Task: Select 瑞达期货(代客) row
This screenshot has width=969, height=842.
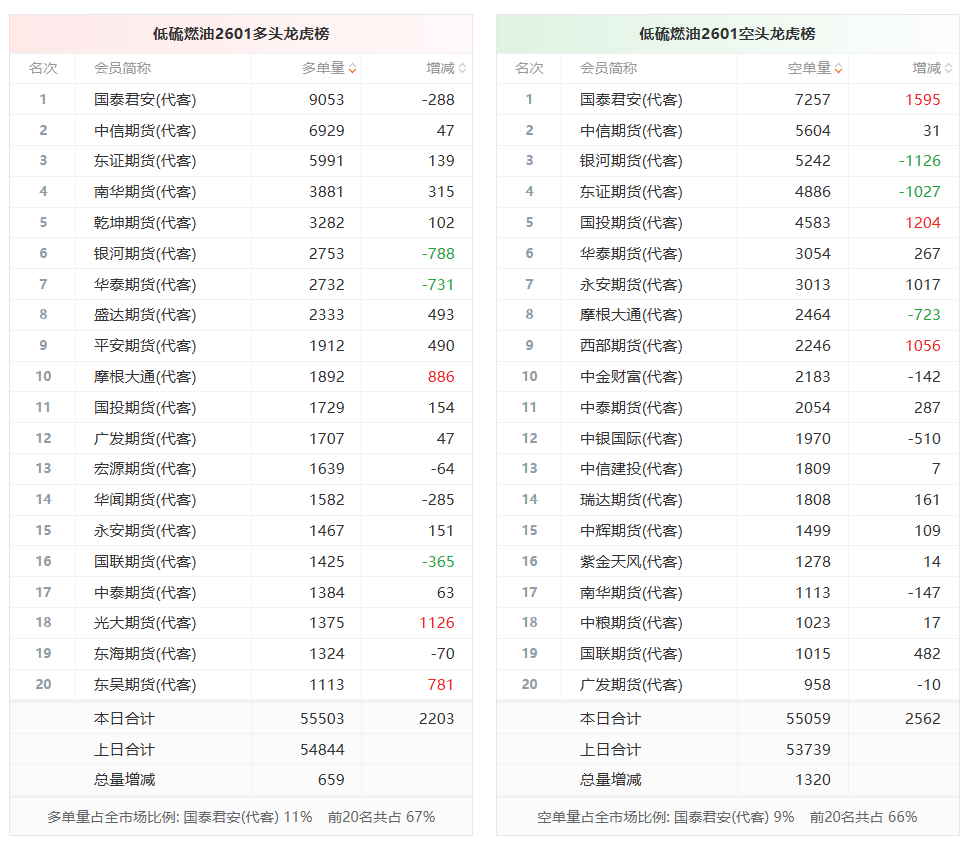Action: 727,500
